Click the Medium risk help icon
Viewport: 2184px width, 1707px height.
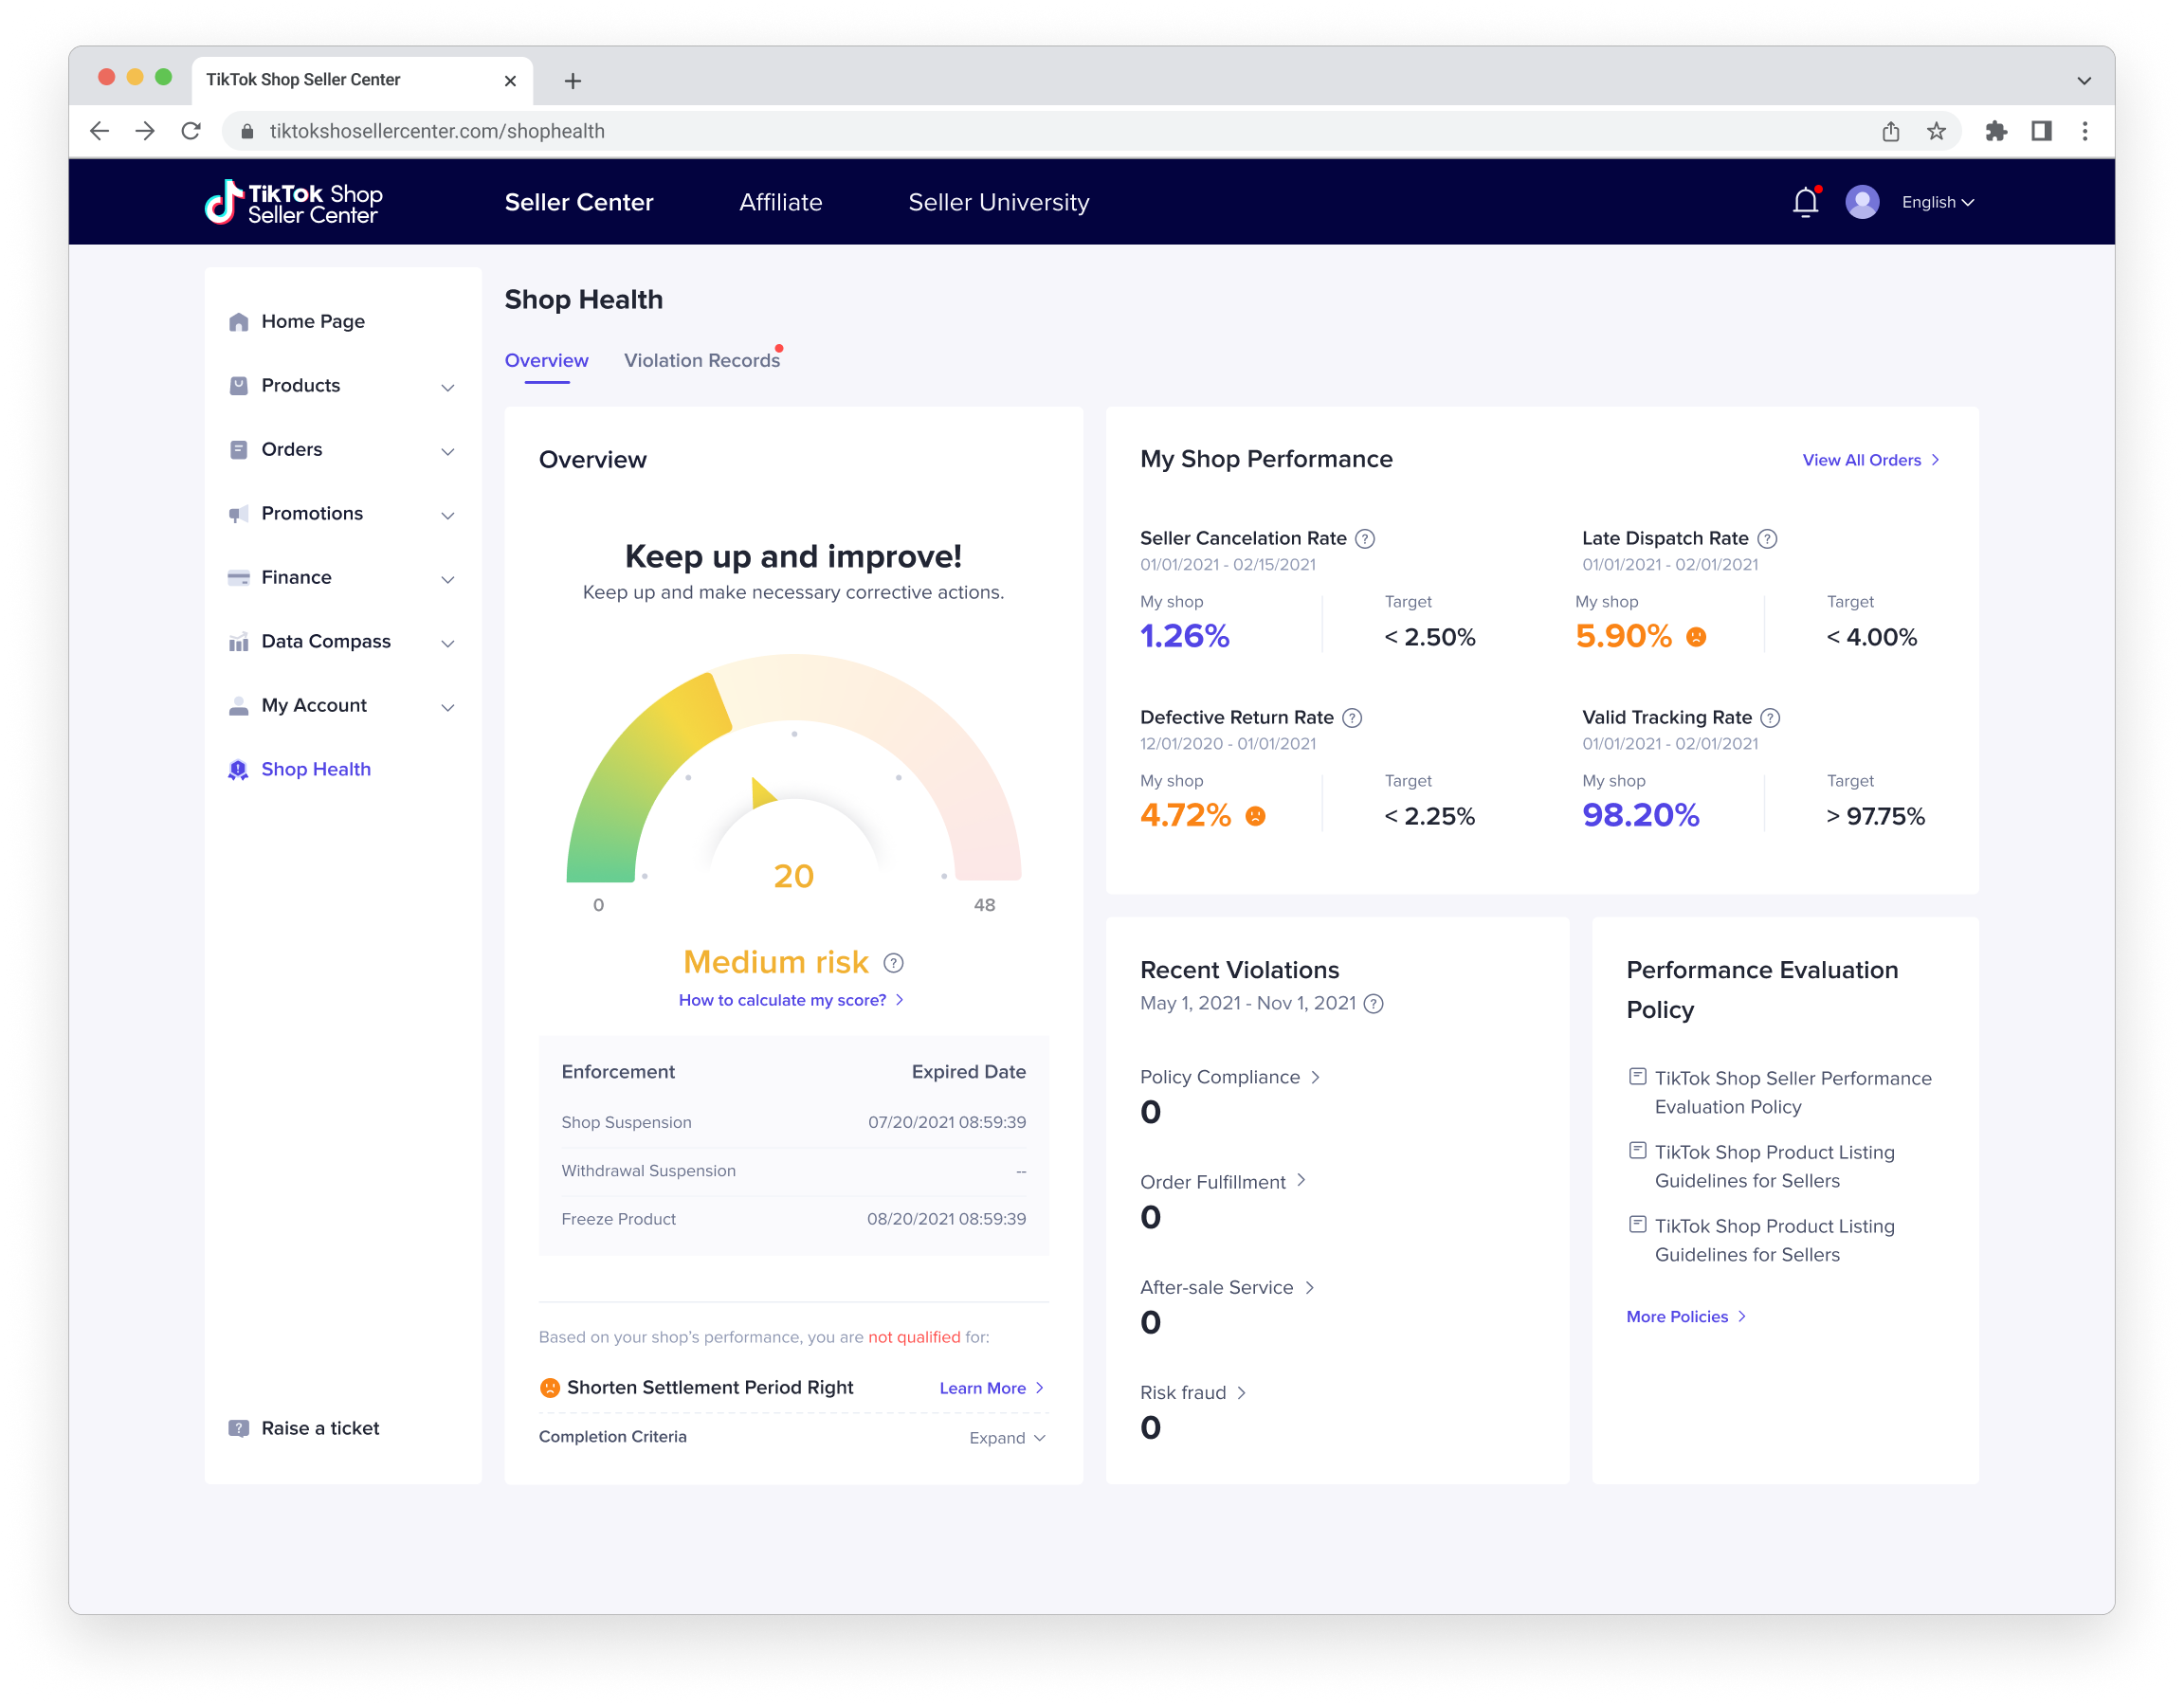pos(893,963)
